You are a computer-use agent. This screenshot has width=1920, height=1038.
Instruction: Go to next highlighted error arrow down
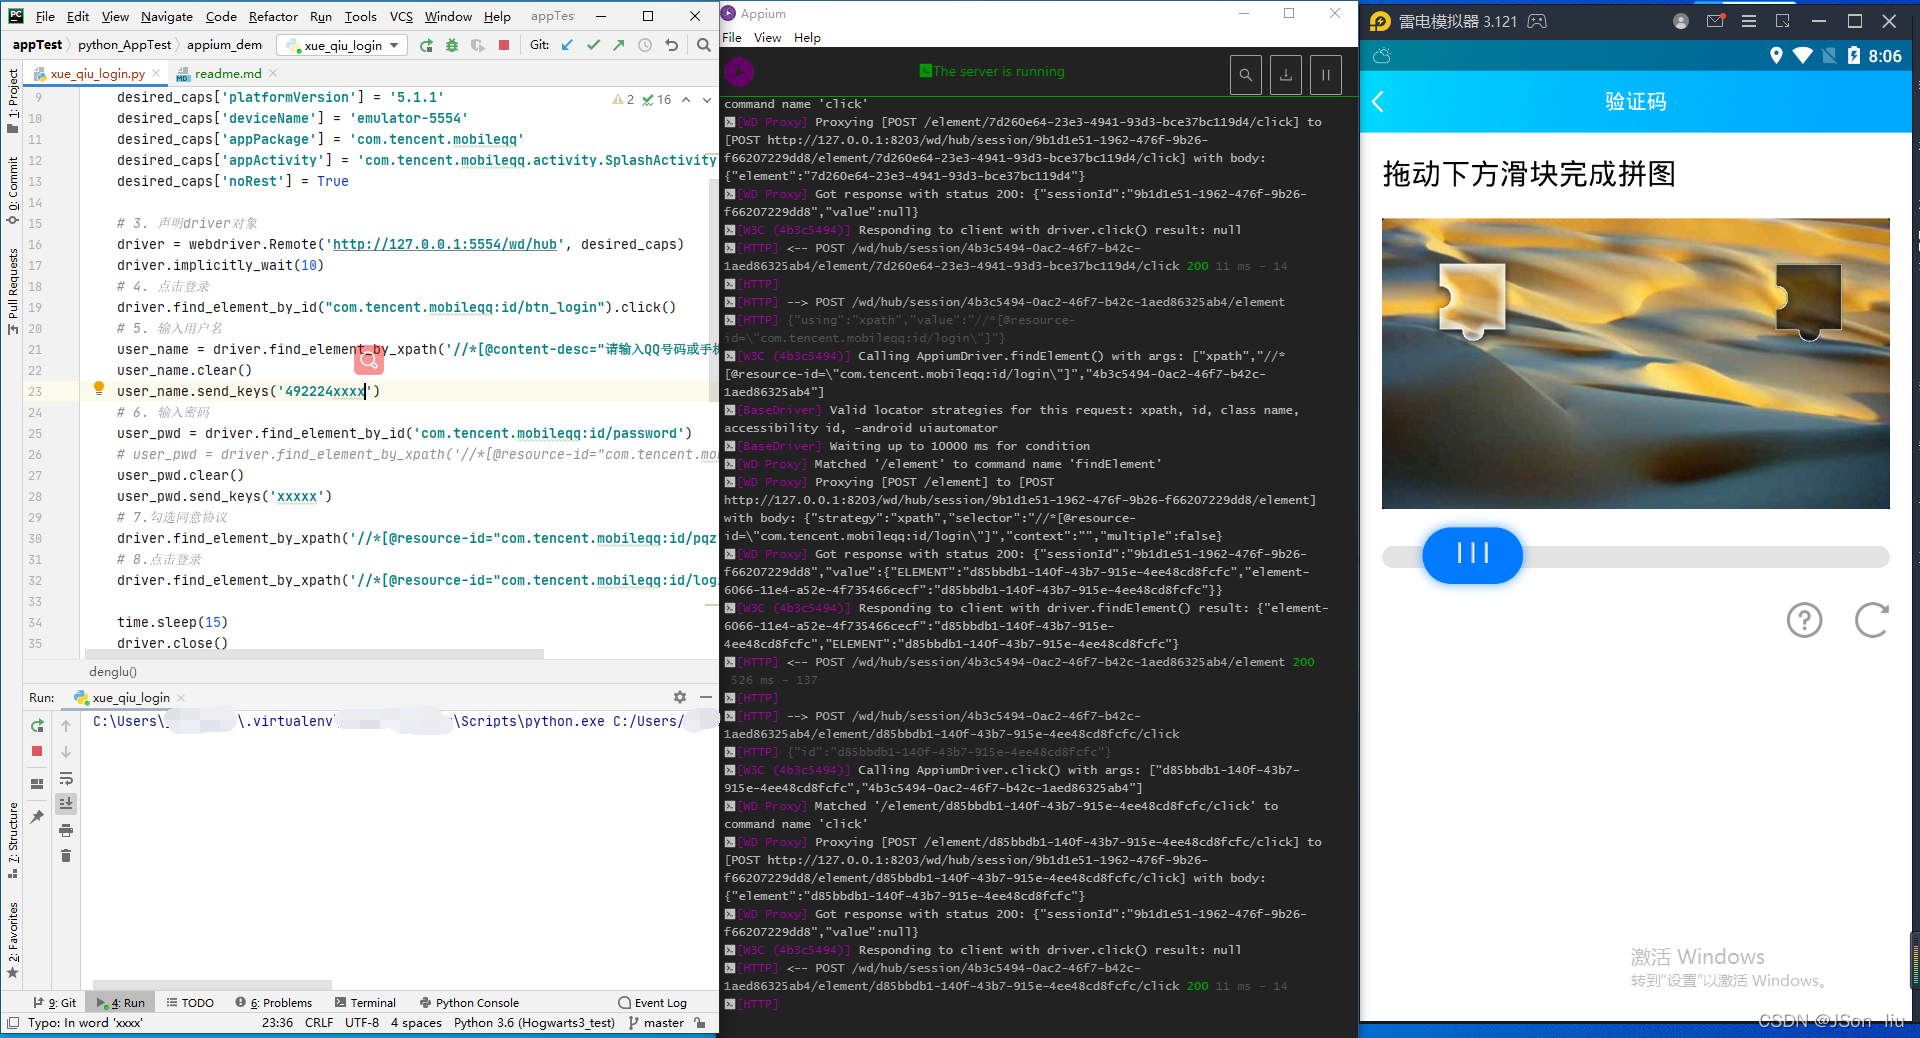pos(707,100)
